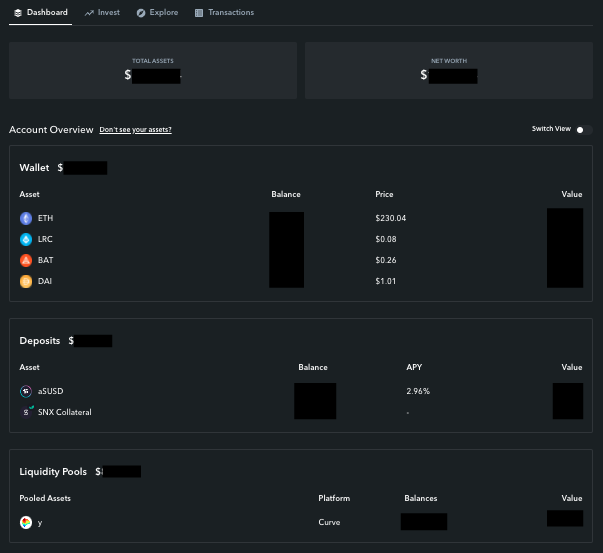Click the ETH token icon
The image size is (603, 553).
click(26, 218)
